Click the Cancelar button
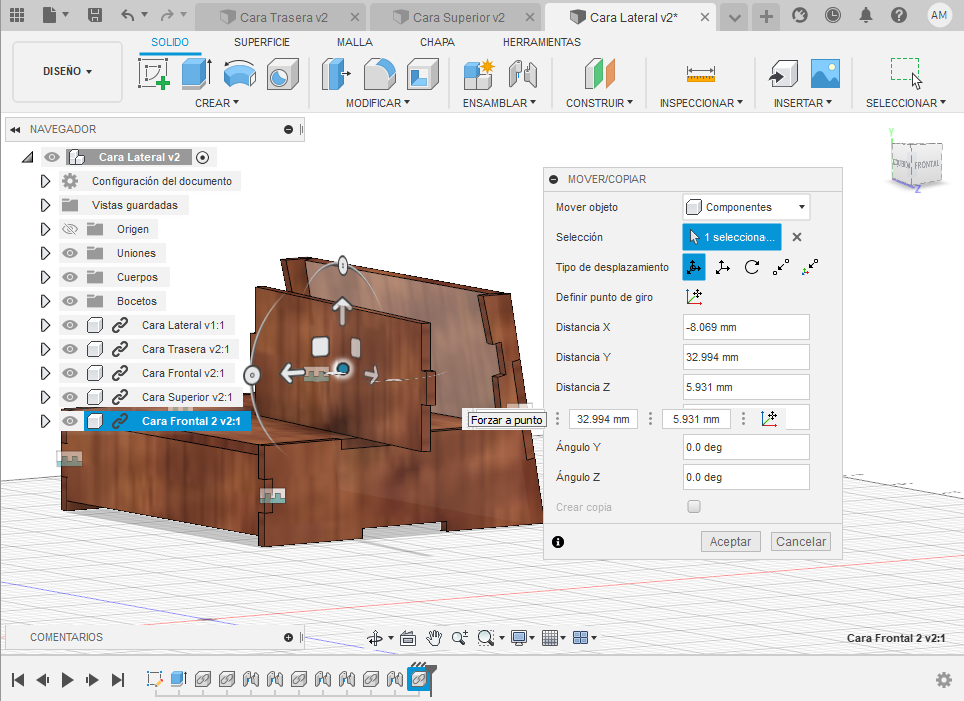 pyautogui.click(x=801, y=541)
